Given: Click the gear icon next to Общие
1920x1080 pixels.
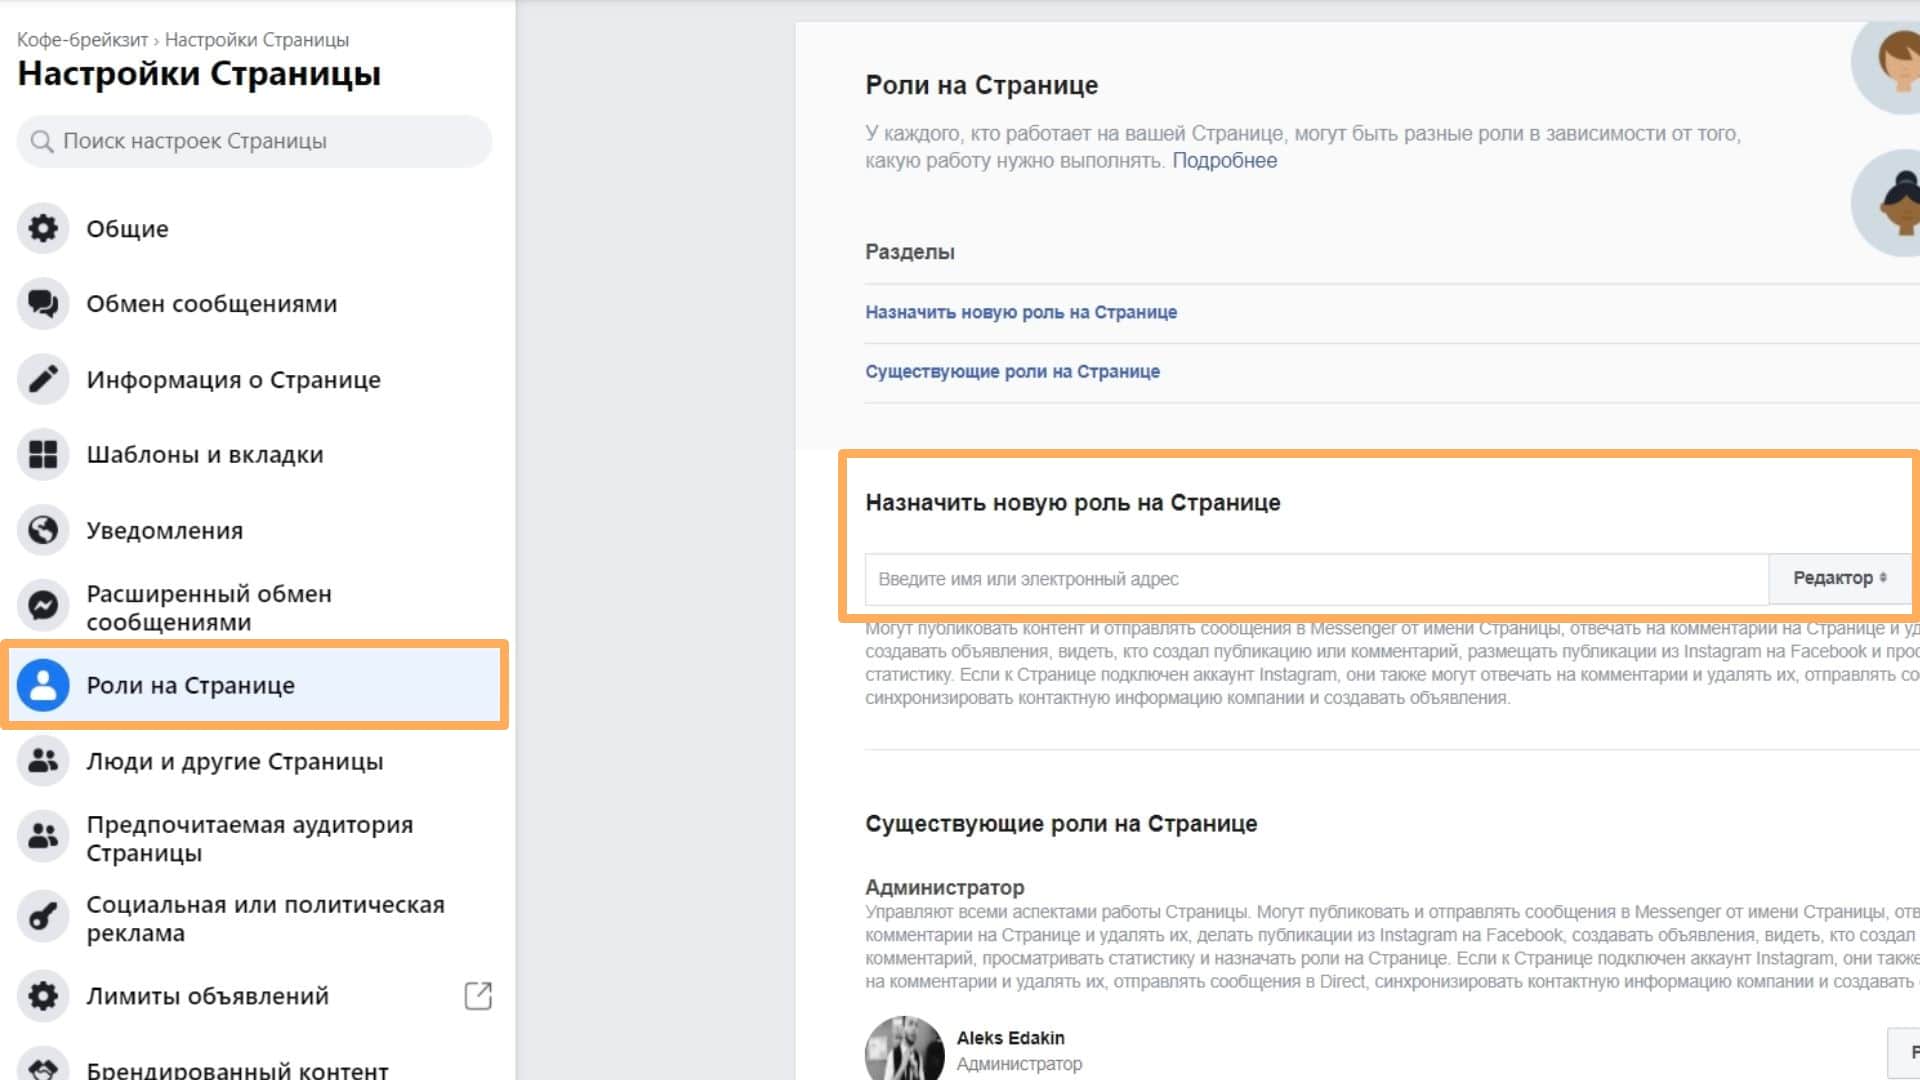Looking at the screenshot, I should pos(42,229).
